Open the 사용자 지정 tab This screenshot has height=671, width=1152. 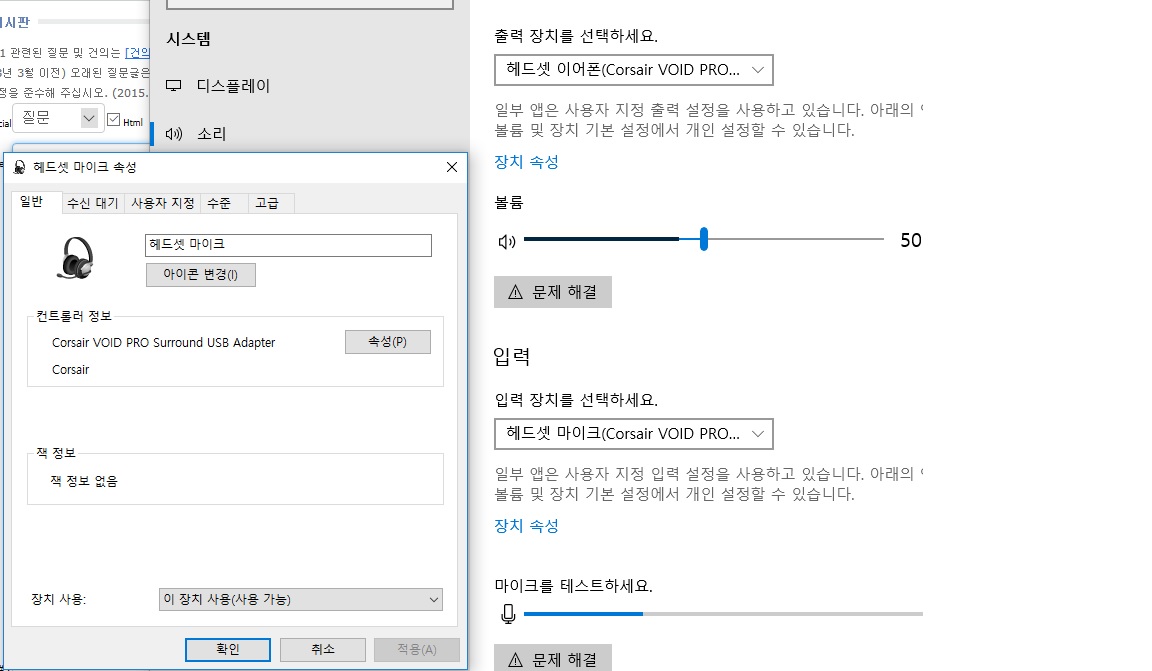pos(162,204)
